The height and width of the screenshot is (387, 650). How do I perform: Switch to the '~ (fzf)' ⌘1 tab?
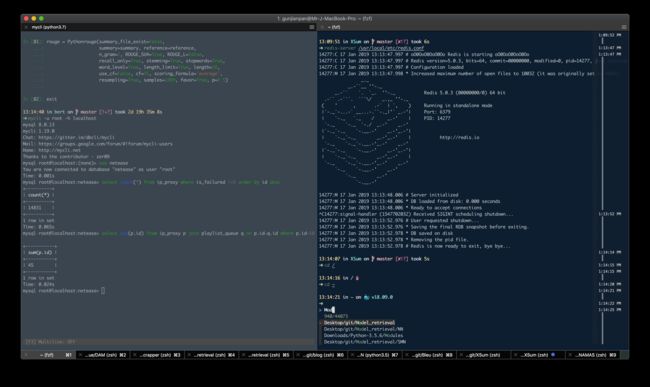pos(49,355)
